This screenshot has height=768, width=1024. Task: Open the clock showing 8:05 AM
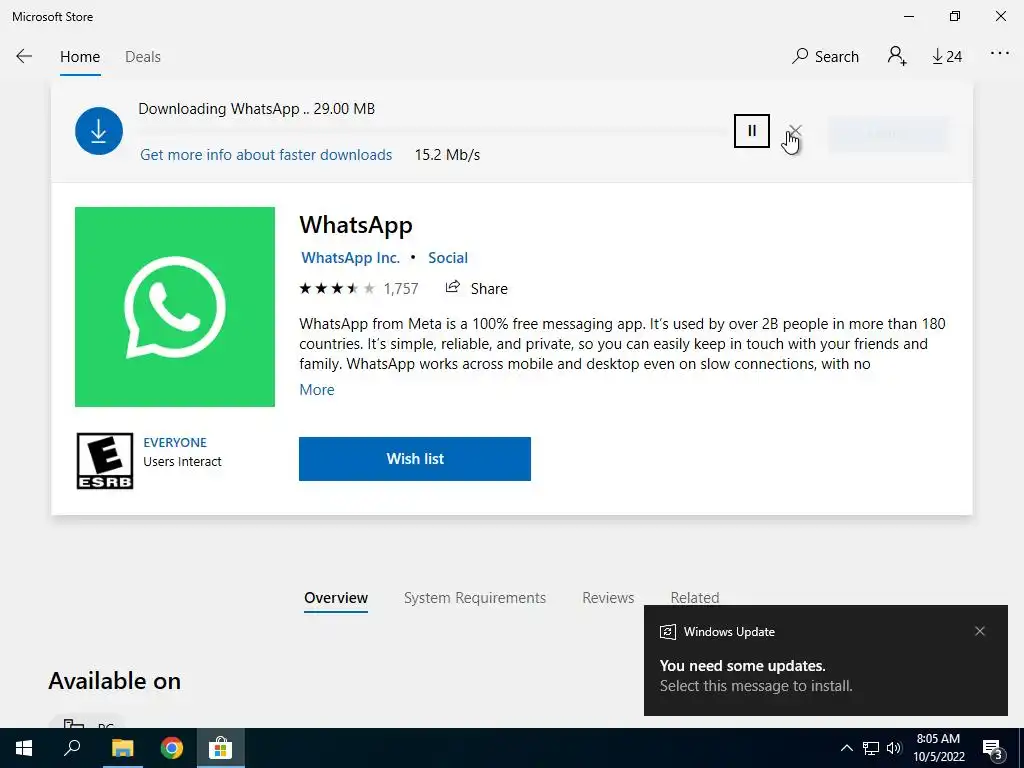pyautogui.click(x=938, y=748)
